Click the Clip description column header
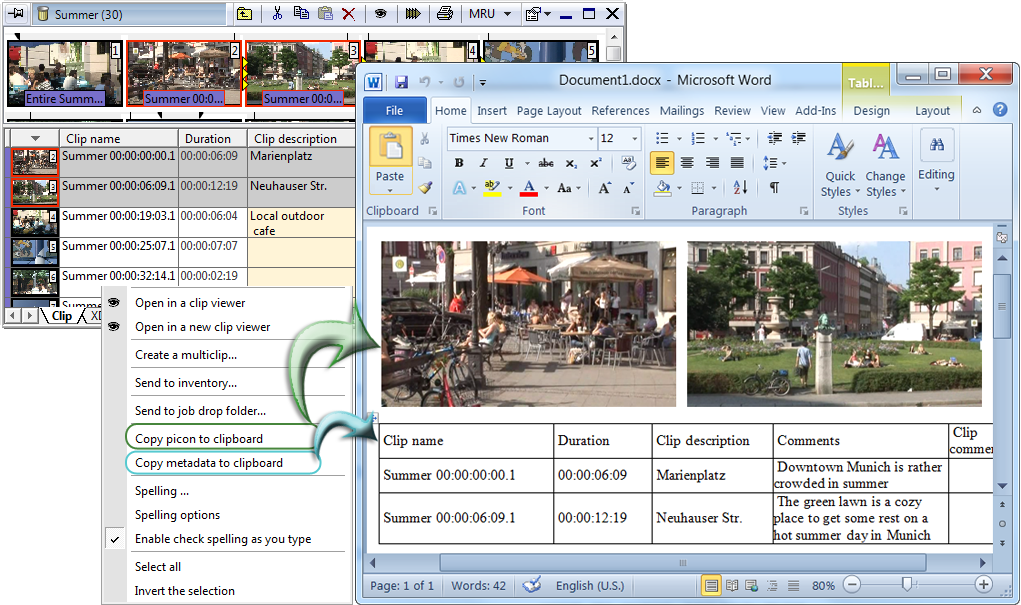This screenshot has width=1021, height=605. click(301, 138)
